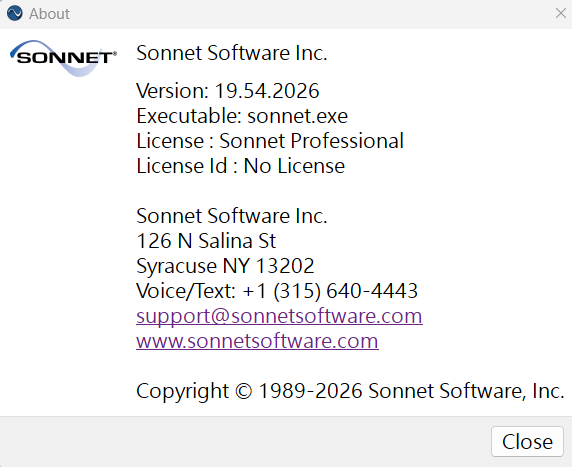Viewport: 572px width, 467px height.
Task: Click the version number 19.54.2026
Action: 267,90
